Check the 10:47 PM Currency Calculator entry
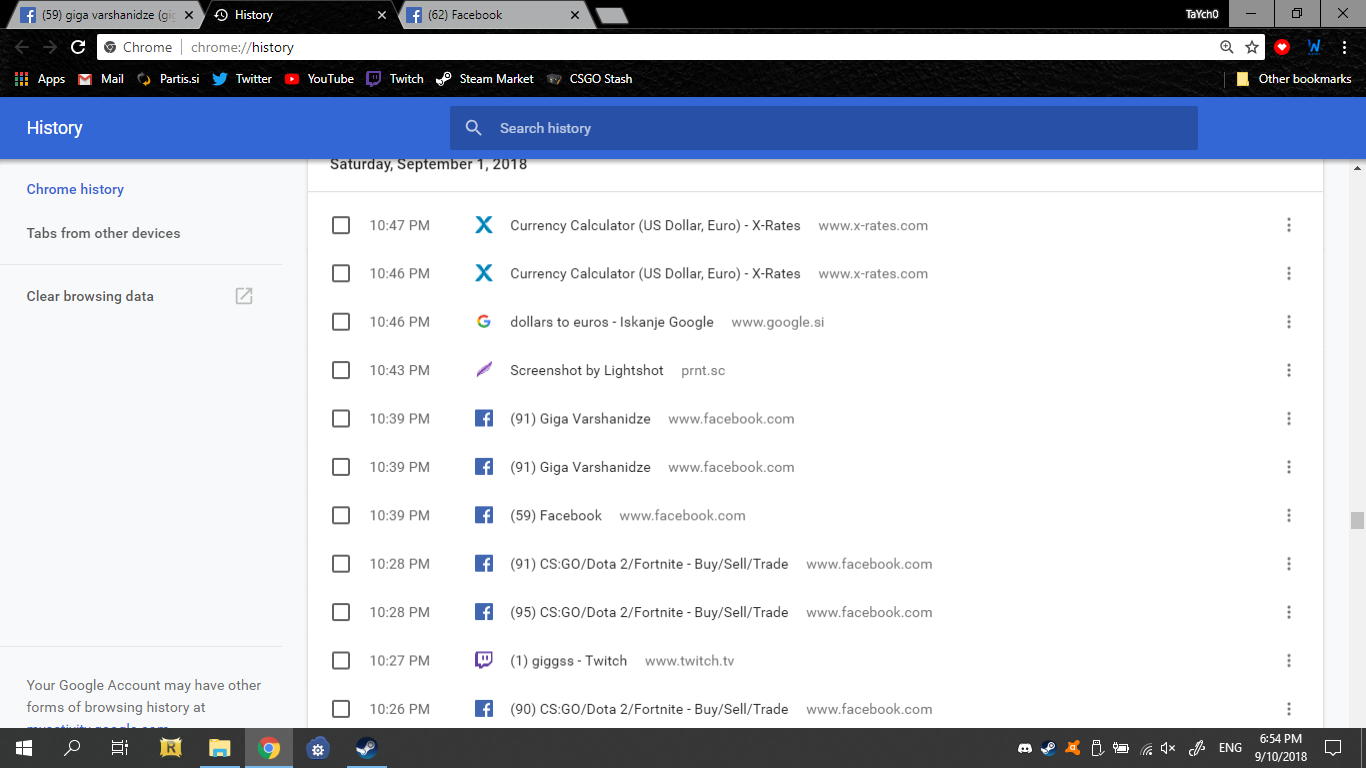The width and height of the screenshot is (1366, 768). coord(341,226)
